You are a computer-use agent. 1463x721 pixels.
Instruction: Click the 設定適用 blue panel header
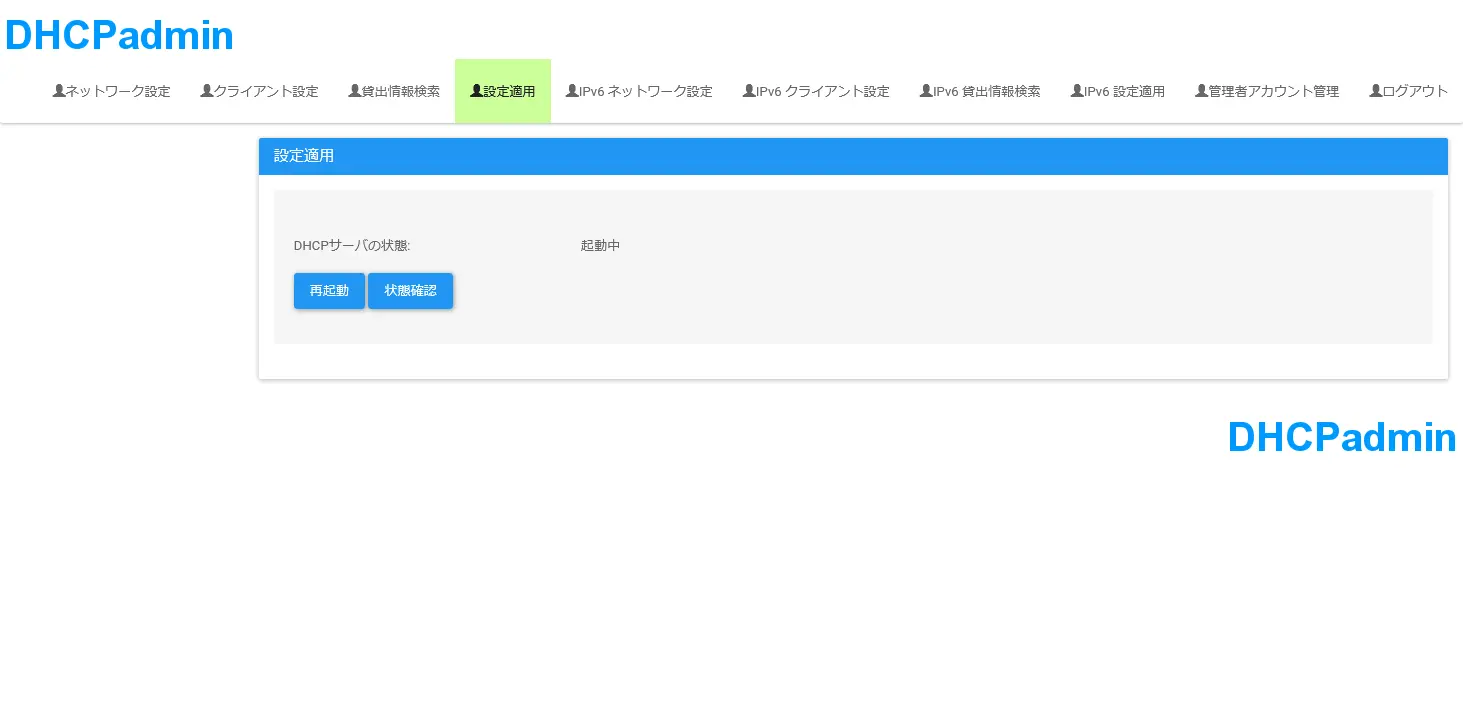click(853, 156)
